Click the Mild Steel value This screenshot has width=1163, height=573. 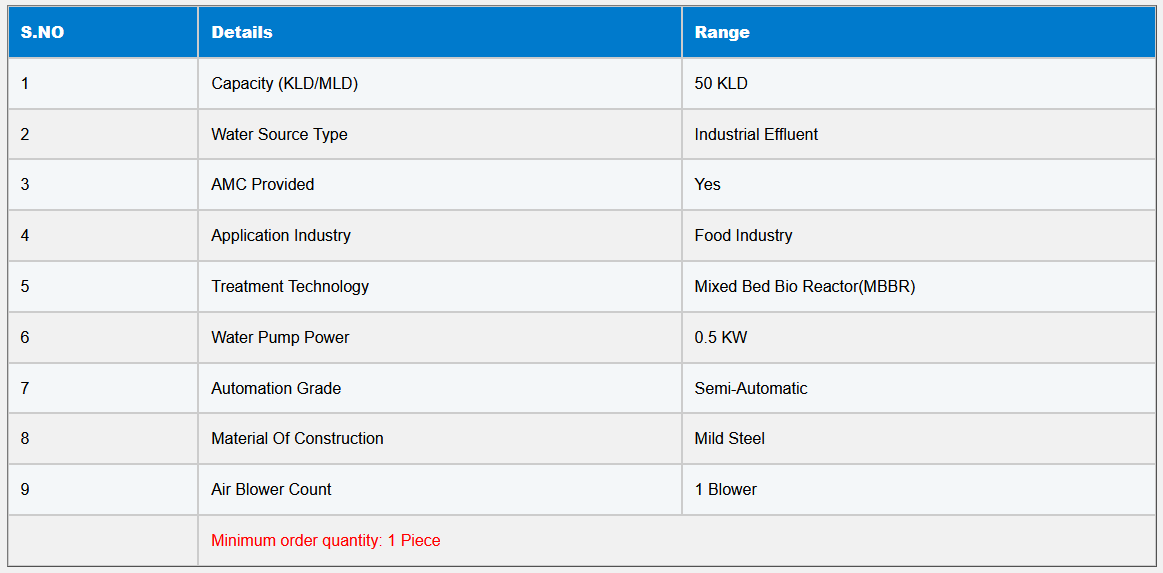[x=730, y=438]
